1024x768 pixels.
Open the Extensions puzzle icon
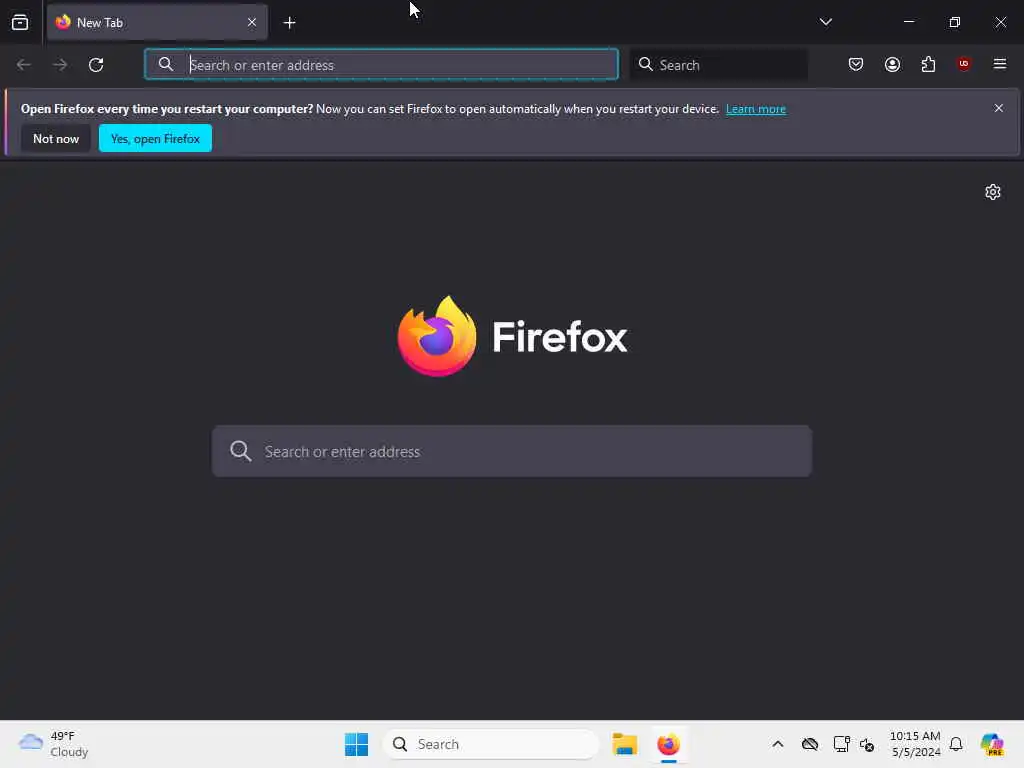[928, 64]
